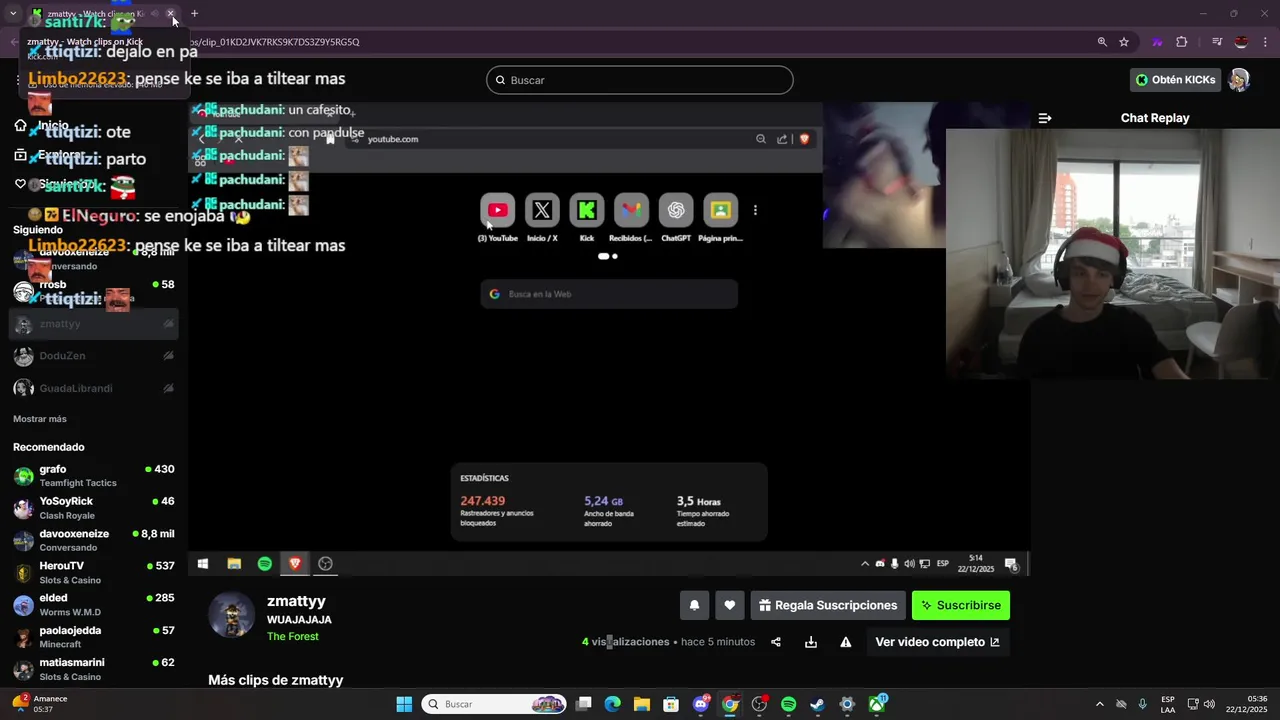The image size is (1280, 720).
Task: Open Microsoft Store from the taskbar
Action: click(x=671, y=704)
